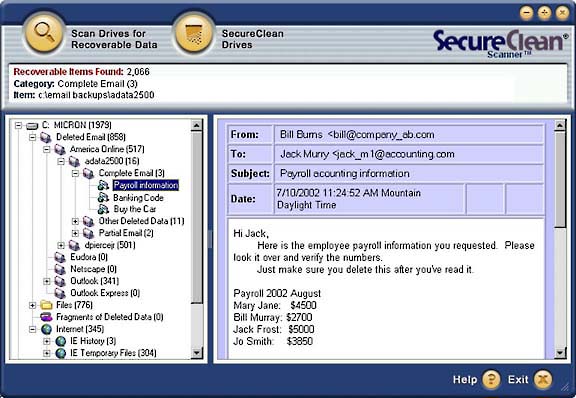Screen dimensions: 576x398
Task: Click the tree panel scrollbar thumb
Action: tap(197, 218)
